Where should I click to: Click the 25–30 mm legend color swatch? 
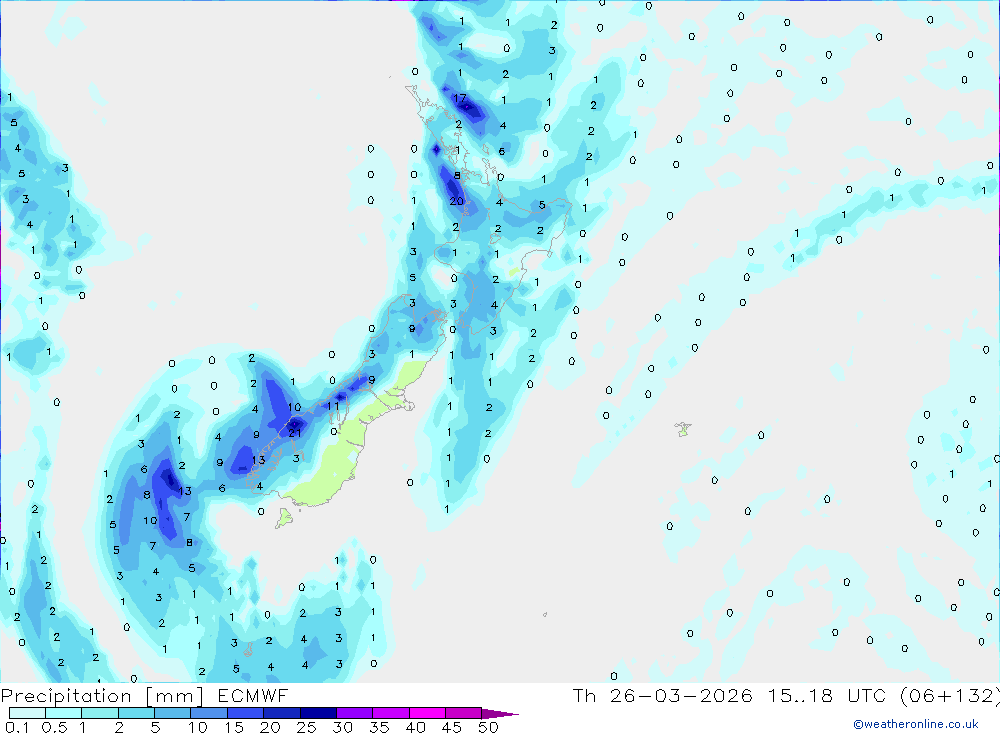(x=318, y=713)
